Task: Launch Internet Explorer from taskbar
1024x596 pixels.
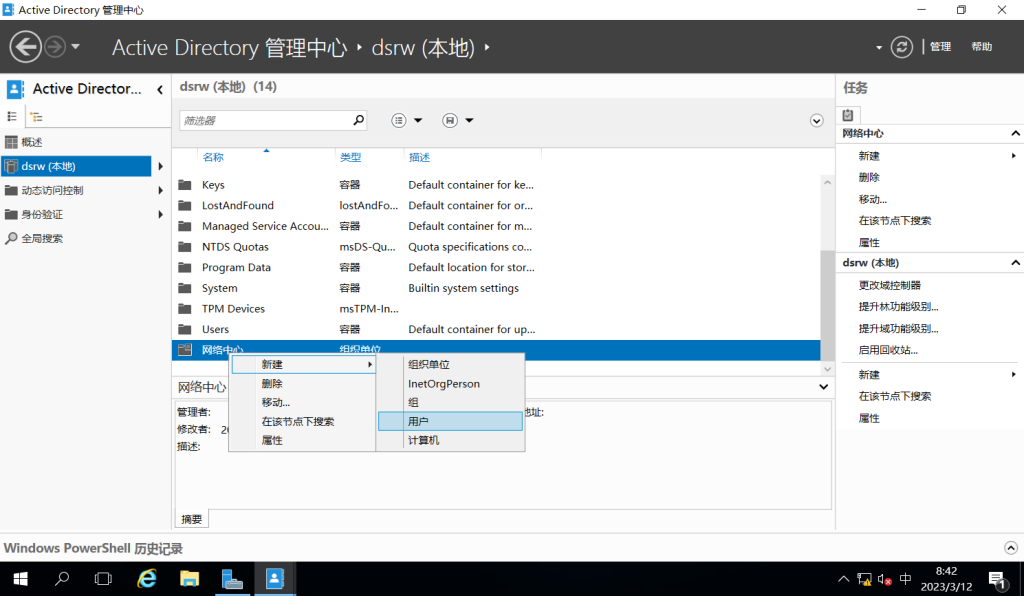Action: pos(147,579)
